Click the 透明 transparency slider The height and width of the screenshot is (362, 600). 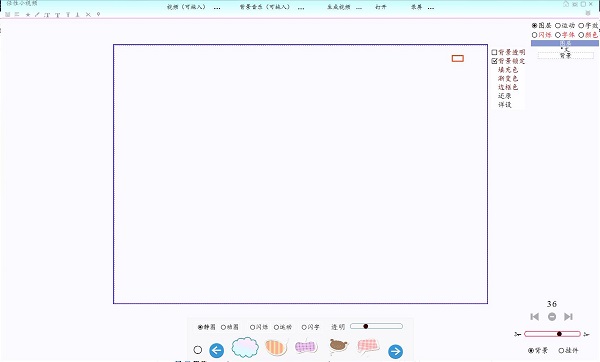point(377,326)
